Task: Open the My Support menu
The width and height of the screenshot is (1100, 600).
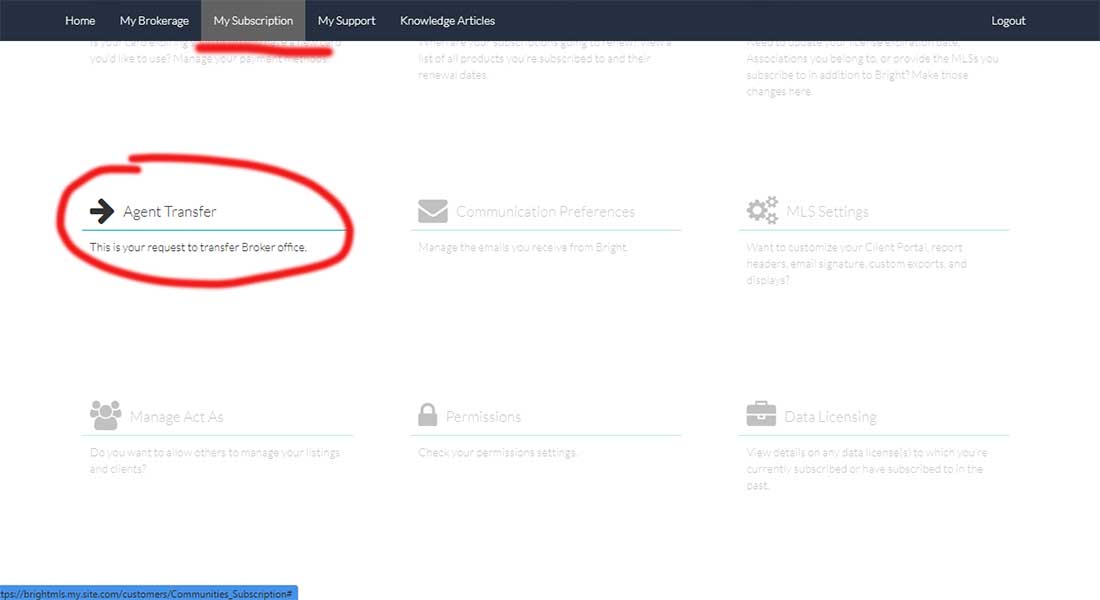Action: pyautogui.click(x=347, y=20)
